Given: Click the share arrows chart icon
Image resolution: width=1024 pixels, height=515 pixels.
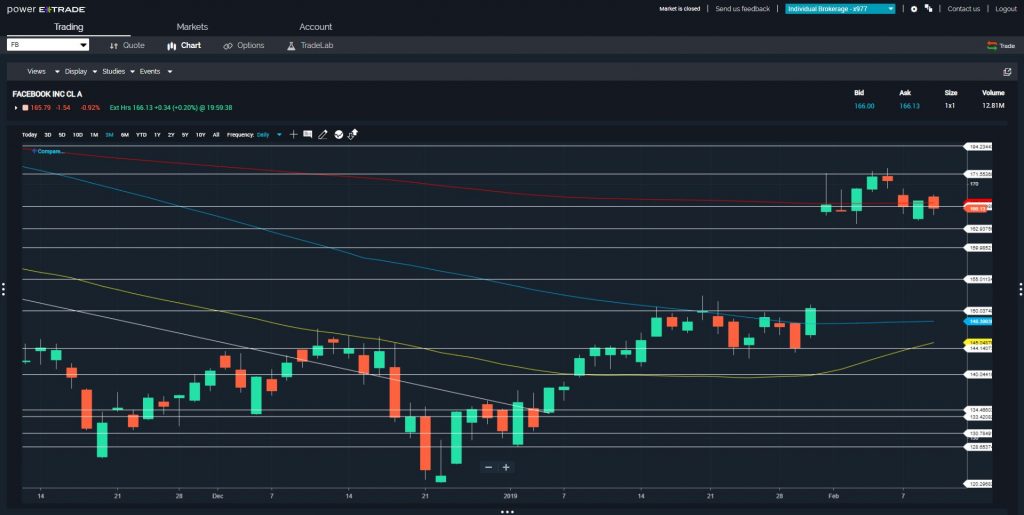Looking at the screenshot, I should click(x=353, y=134).
